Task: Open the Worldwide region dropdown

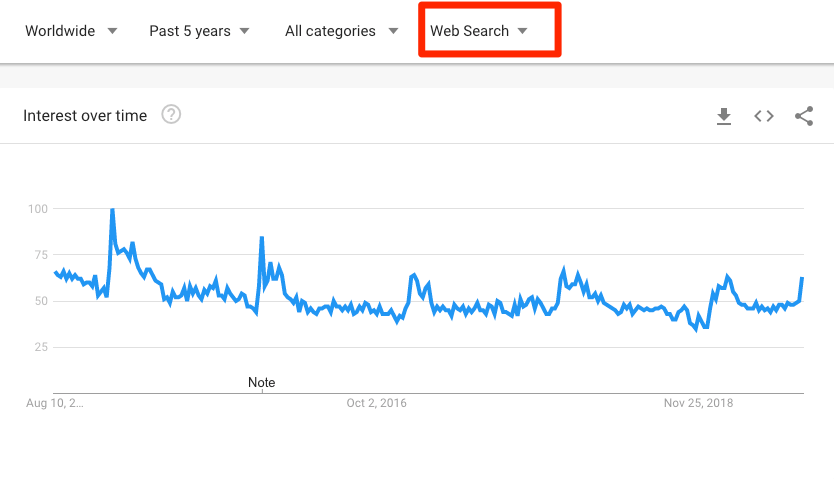Action: pyautogui.click(x=61, y=31)
